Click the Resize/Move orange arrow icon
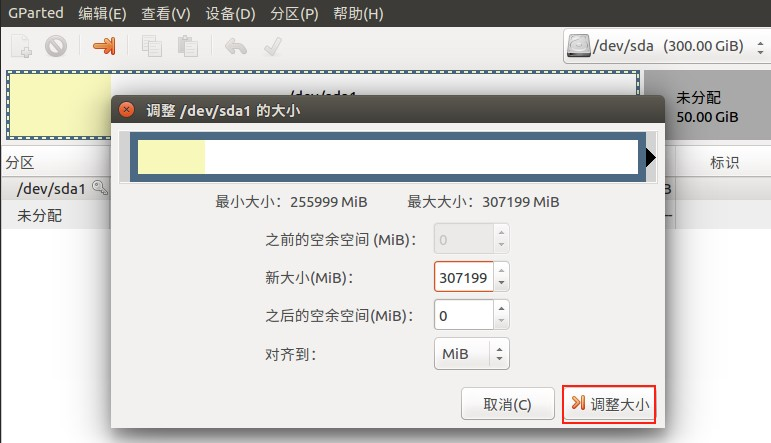771x443 pixels. point(104,46)
